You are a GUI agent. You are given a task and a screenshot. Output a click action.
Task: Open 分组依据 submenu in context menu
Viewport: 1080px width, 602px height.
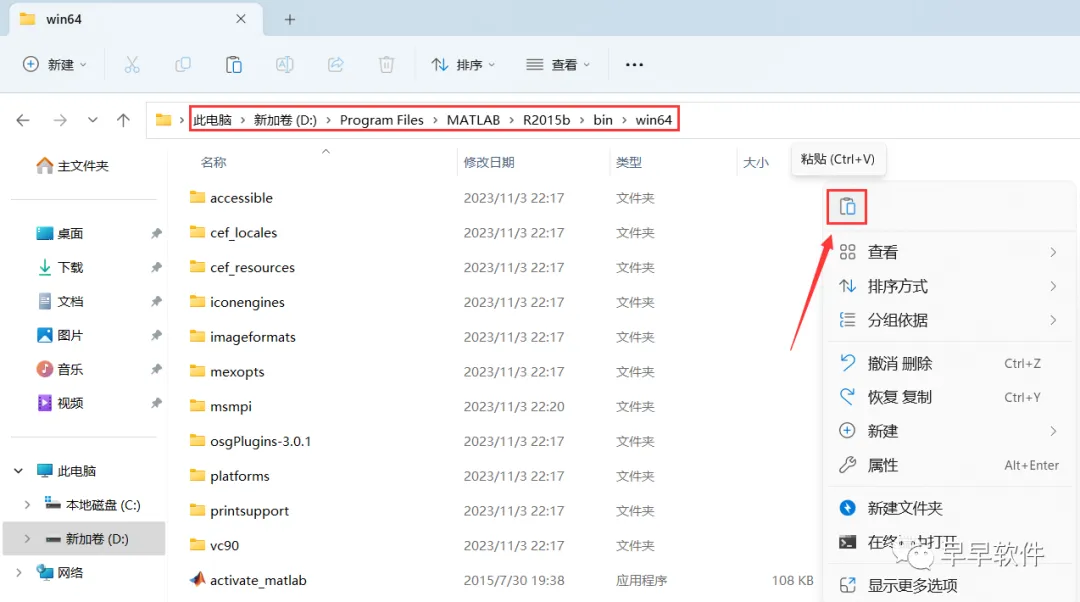[949, 320]
